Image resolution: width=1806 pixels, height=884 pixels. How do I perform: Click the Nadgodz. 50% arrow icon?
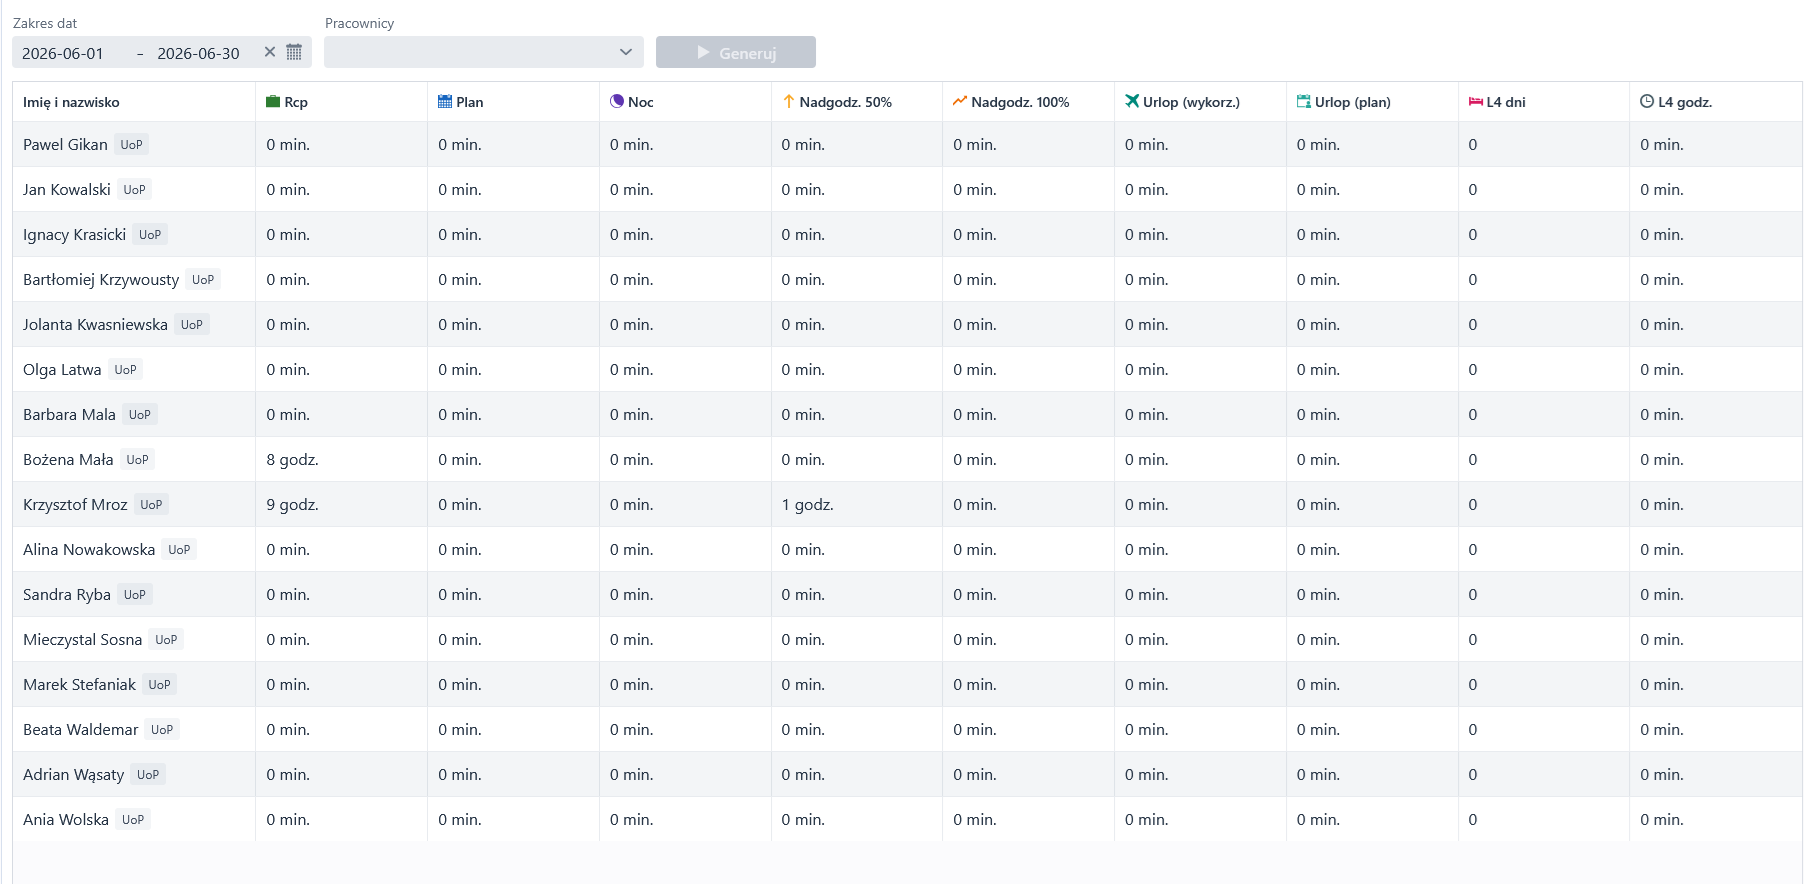click(789, 101)
